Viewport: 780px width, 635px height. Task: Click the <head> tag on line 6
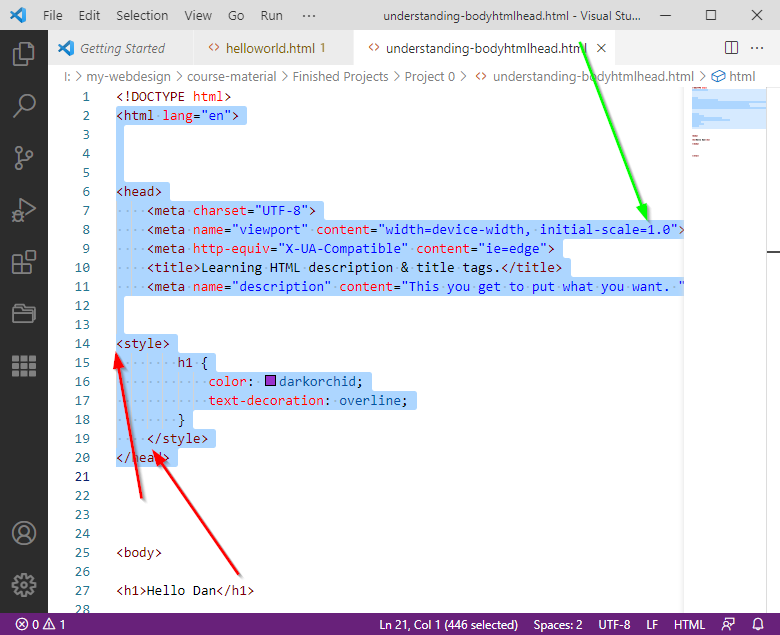(139, 191)
